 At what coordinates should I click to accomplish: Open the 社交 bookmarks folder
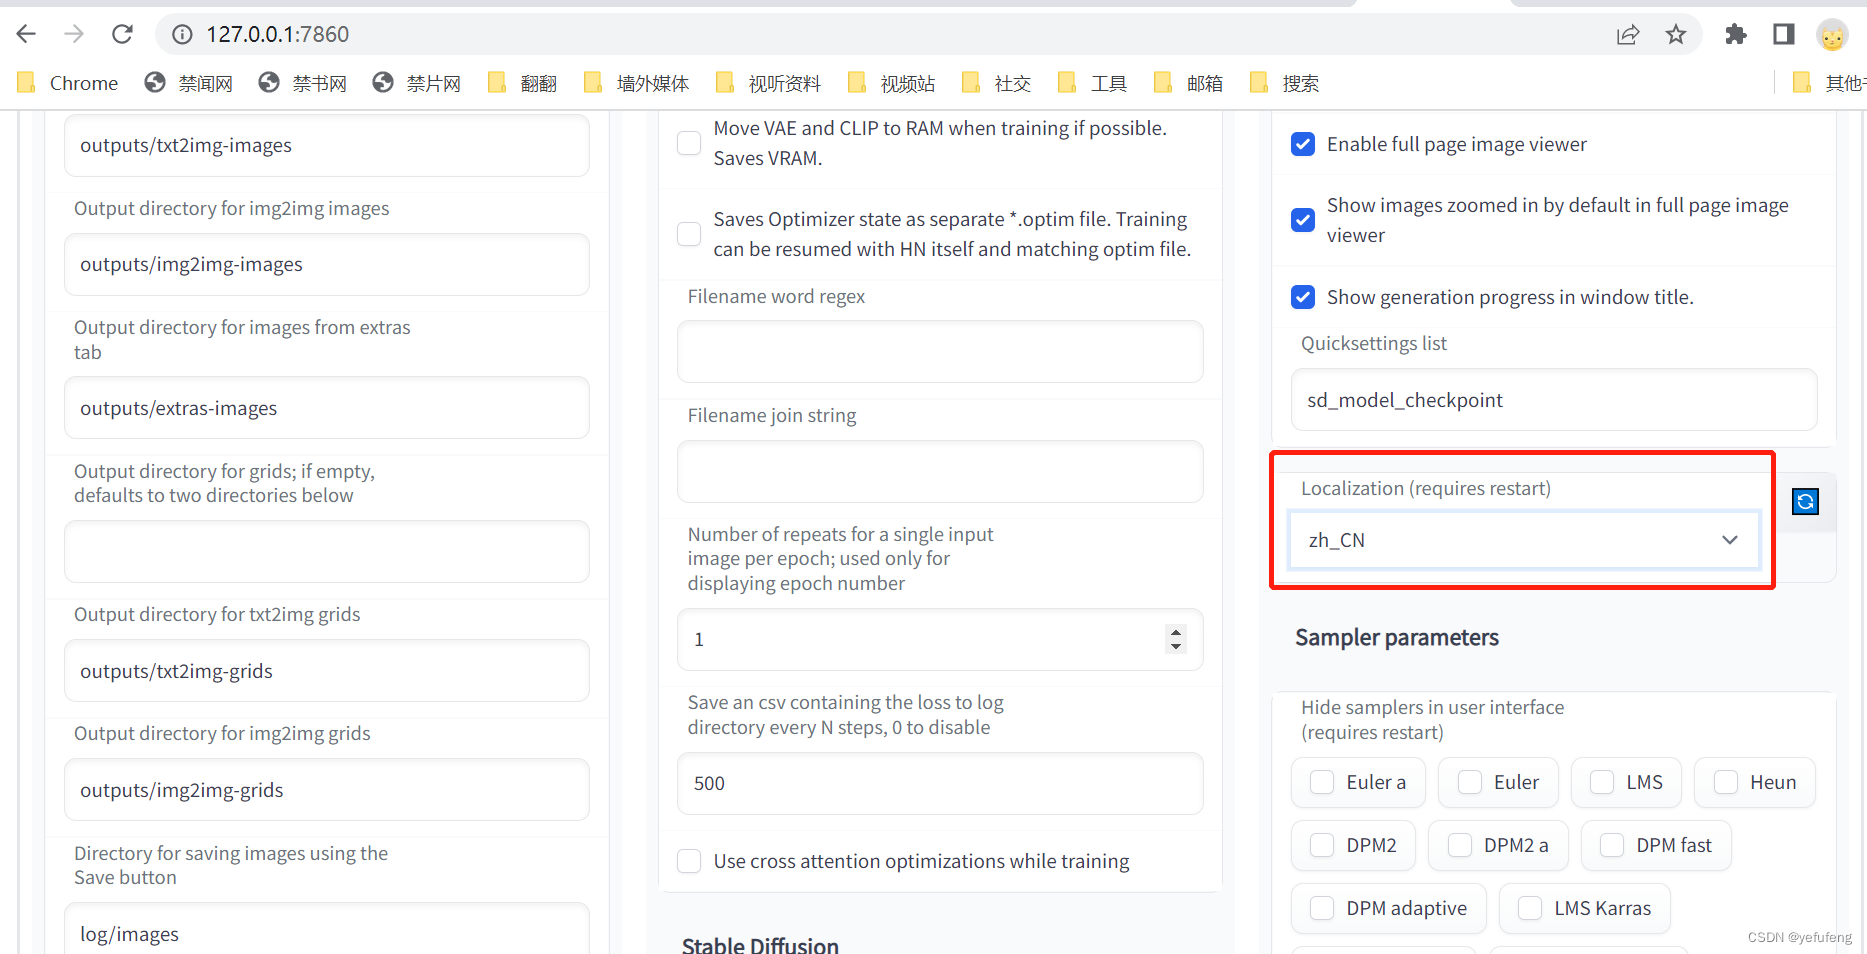pyautogui.click(x=996, y=83)
